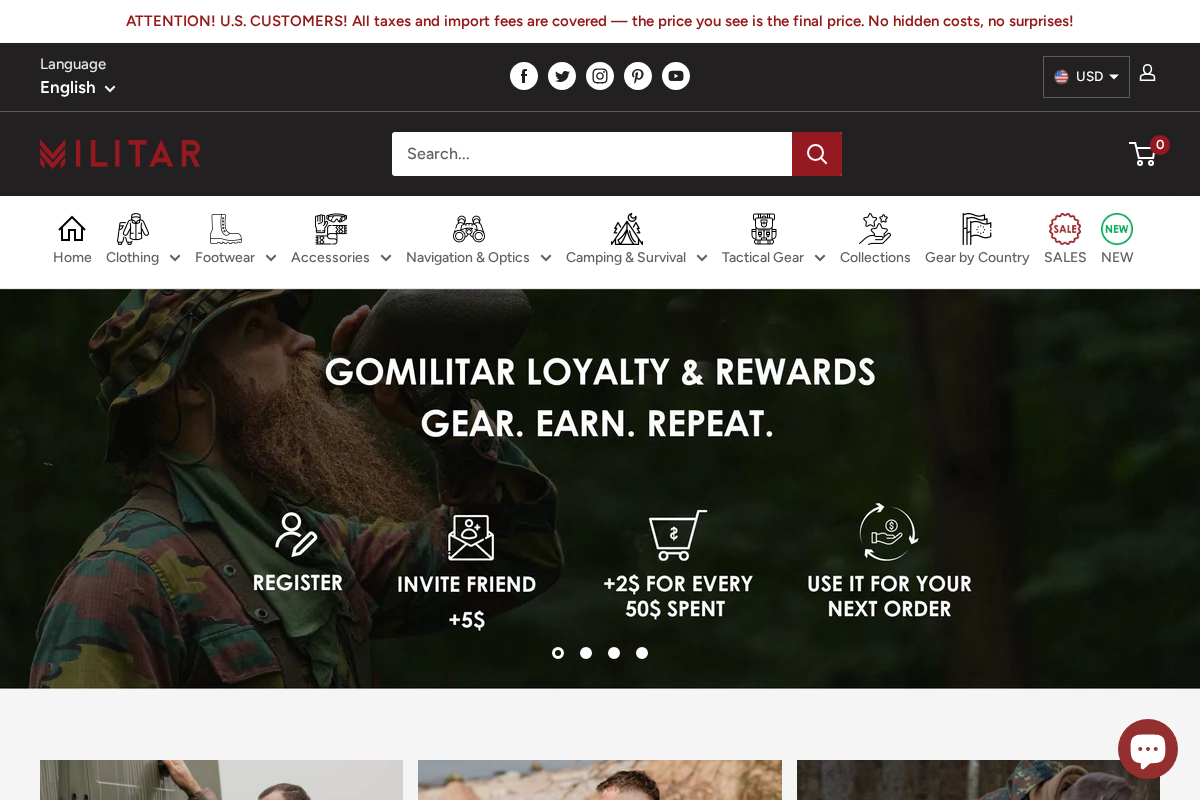Open the Instagram social icon
Image resolution: width=1200 pixels, height=800 pixels.
pos(600,76)
